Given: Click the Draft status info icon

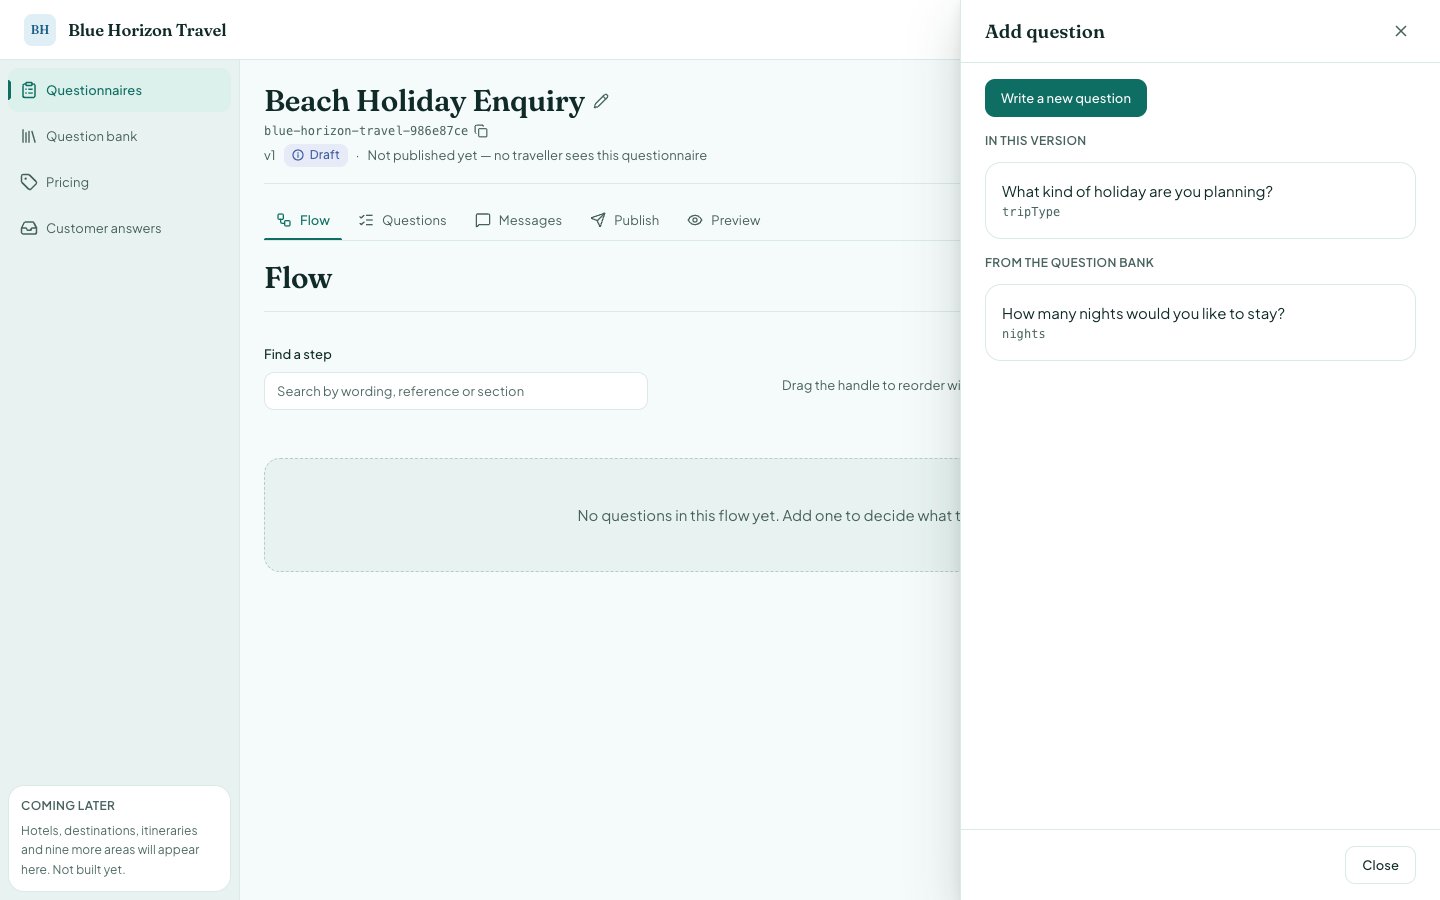Looking at the screenshot, I should click(298, 155).
